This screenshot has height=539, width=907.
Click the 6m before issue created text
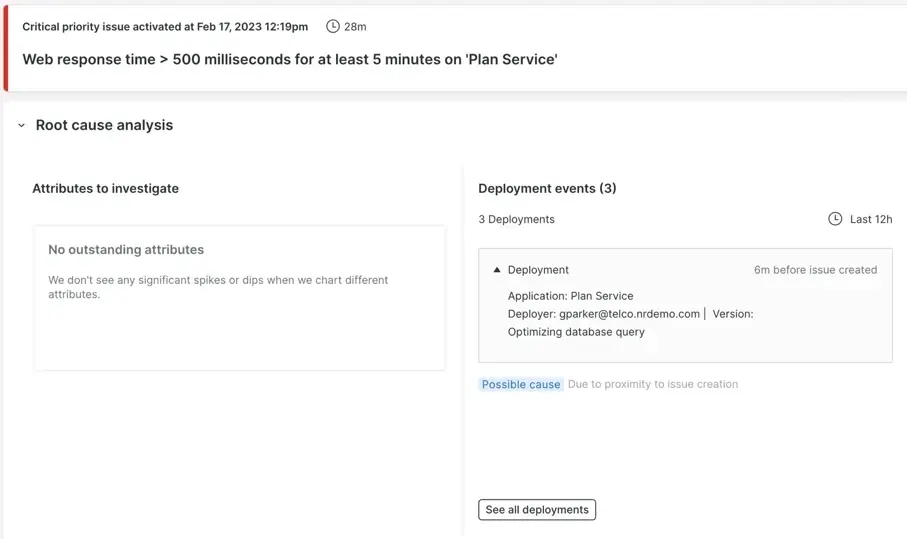[815, 270]
